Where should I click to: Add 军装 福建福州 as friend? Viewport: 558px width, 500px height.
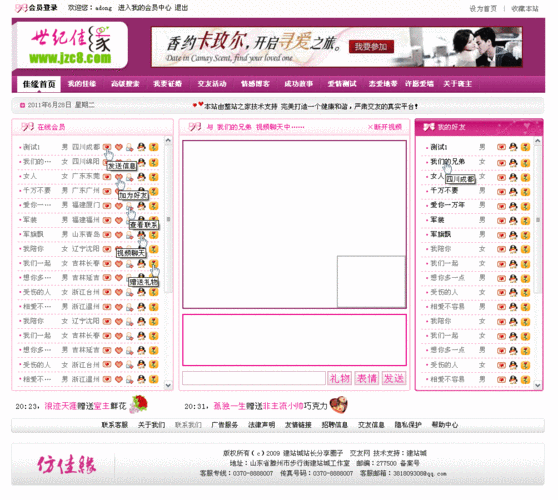click(119, 220)
